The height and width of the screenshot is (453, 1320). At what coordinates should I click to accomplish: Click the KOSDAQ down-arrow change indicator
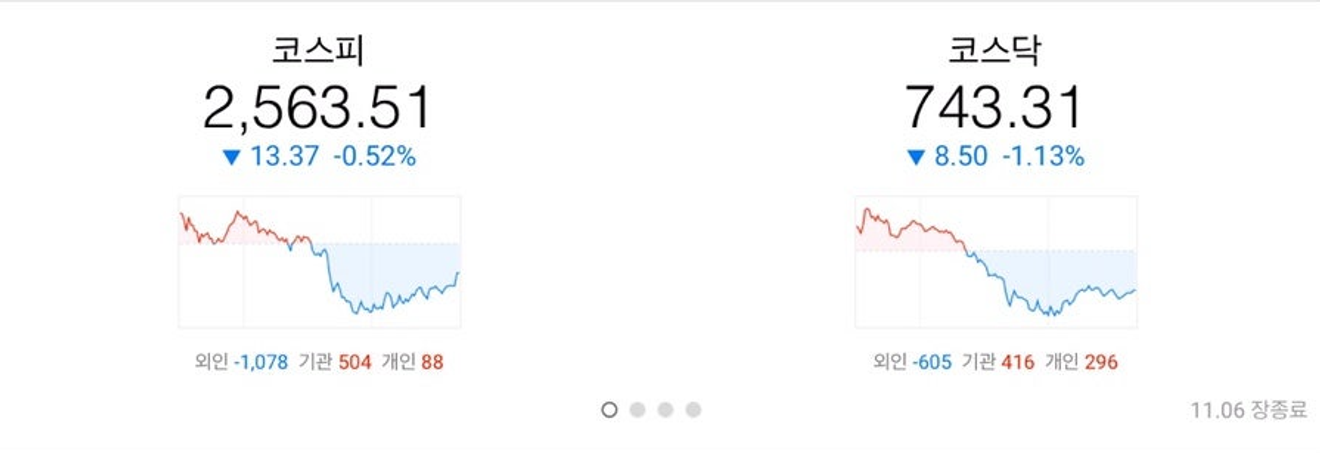(x=916, y=157)
